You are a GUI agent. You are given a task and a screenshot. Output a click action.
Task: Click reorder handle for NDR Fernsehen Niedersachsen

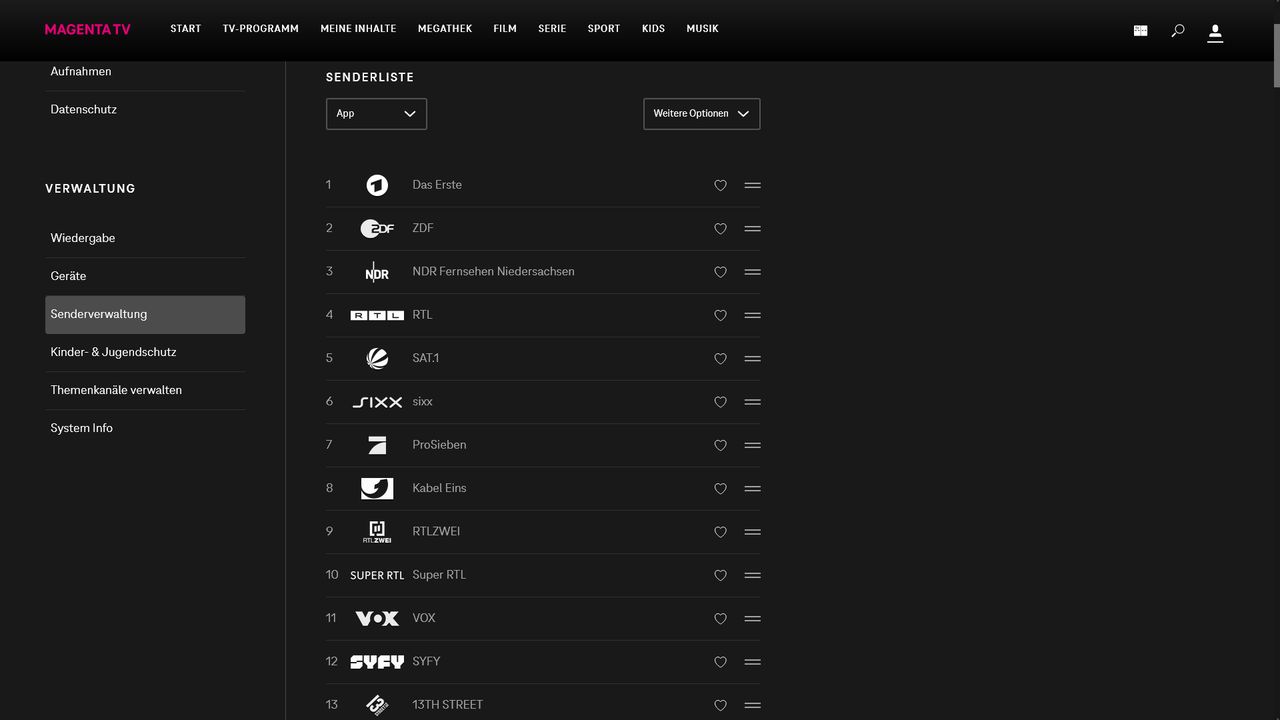pos(753,272)
